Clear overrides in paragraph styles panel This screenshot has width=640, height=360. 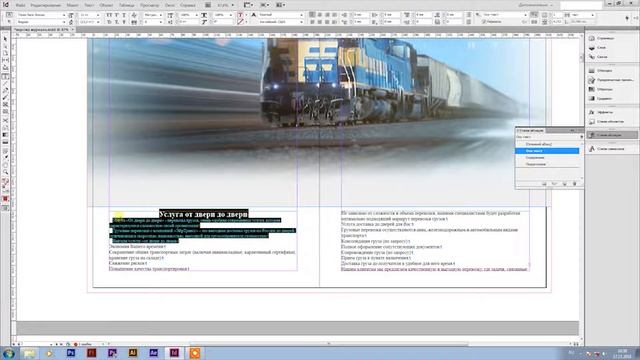coord(554,184)
